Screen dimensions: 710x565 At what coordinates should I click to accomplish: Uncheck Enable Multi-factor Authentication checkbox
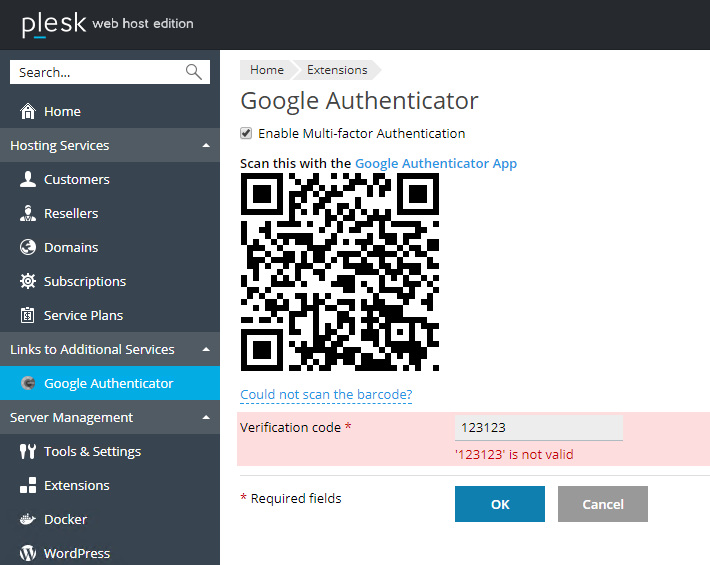click(x=246, y=133)
